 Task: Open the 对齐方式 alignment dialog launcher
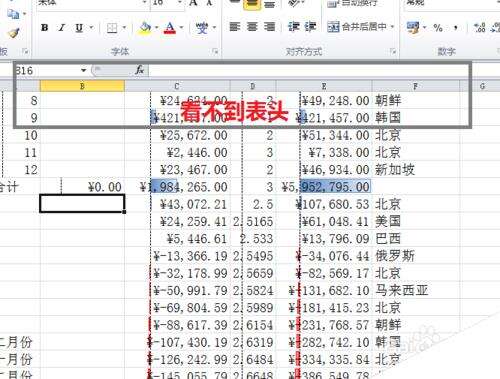pos(393,51)
